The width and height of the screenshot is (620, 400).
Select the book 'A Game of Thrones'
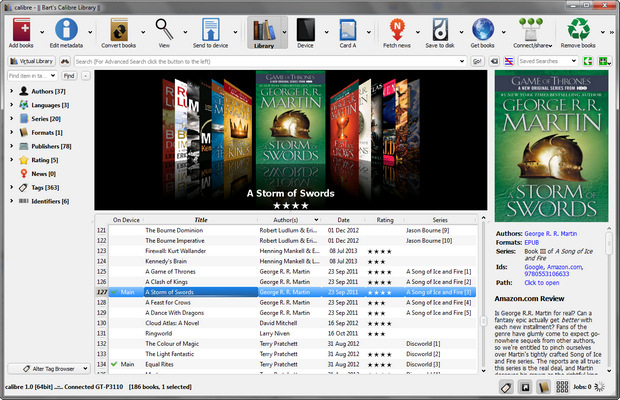coord(170,272)
